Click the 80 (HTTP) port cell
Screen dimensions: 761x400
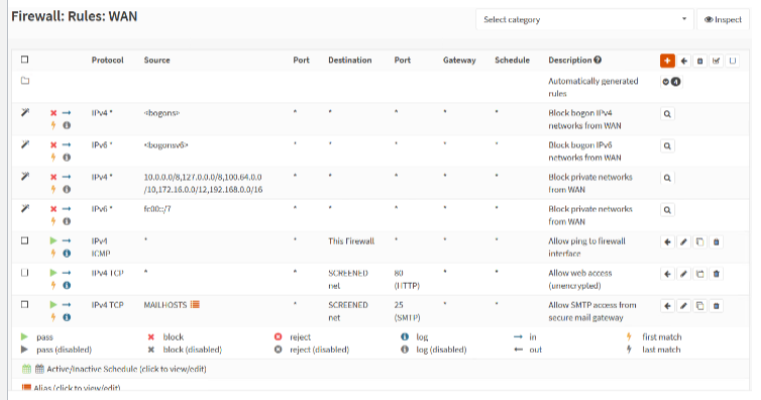click(x=407, y=279)
